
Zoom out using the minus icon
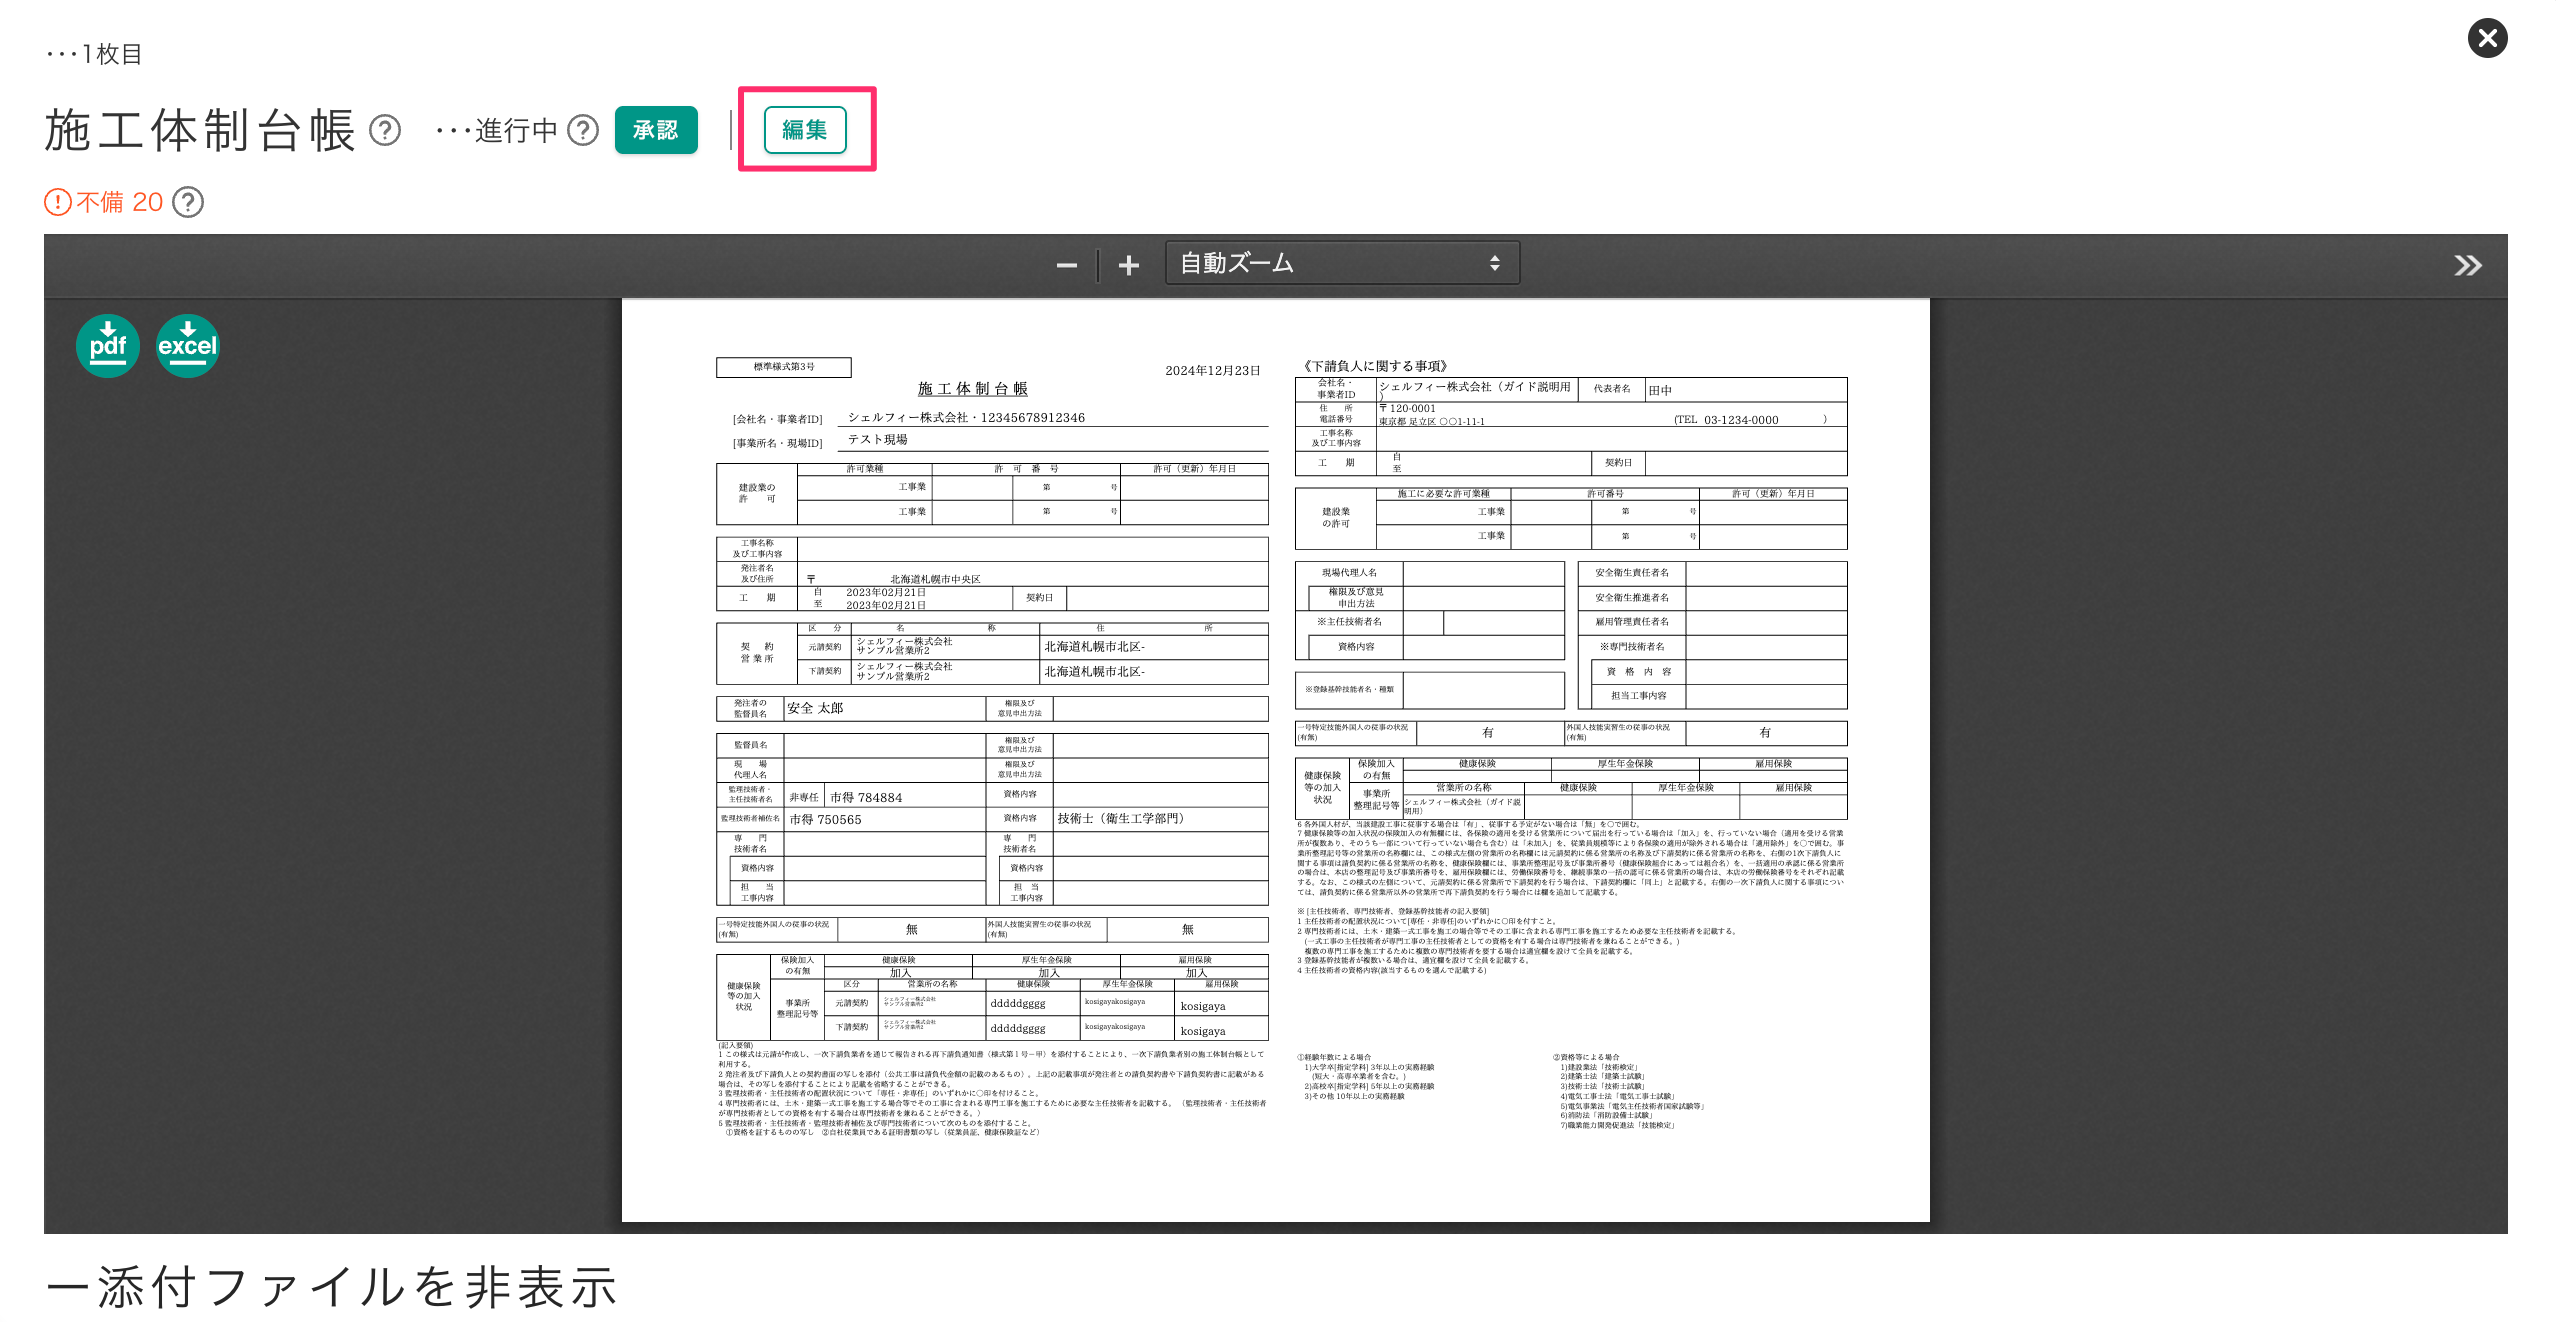coord(1066,264)
